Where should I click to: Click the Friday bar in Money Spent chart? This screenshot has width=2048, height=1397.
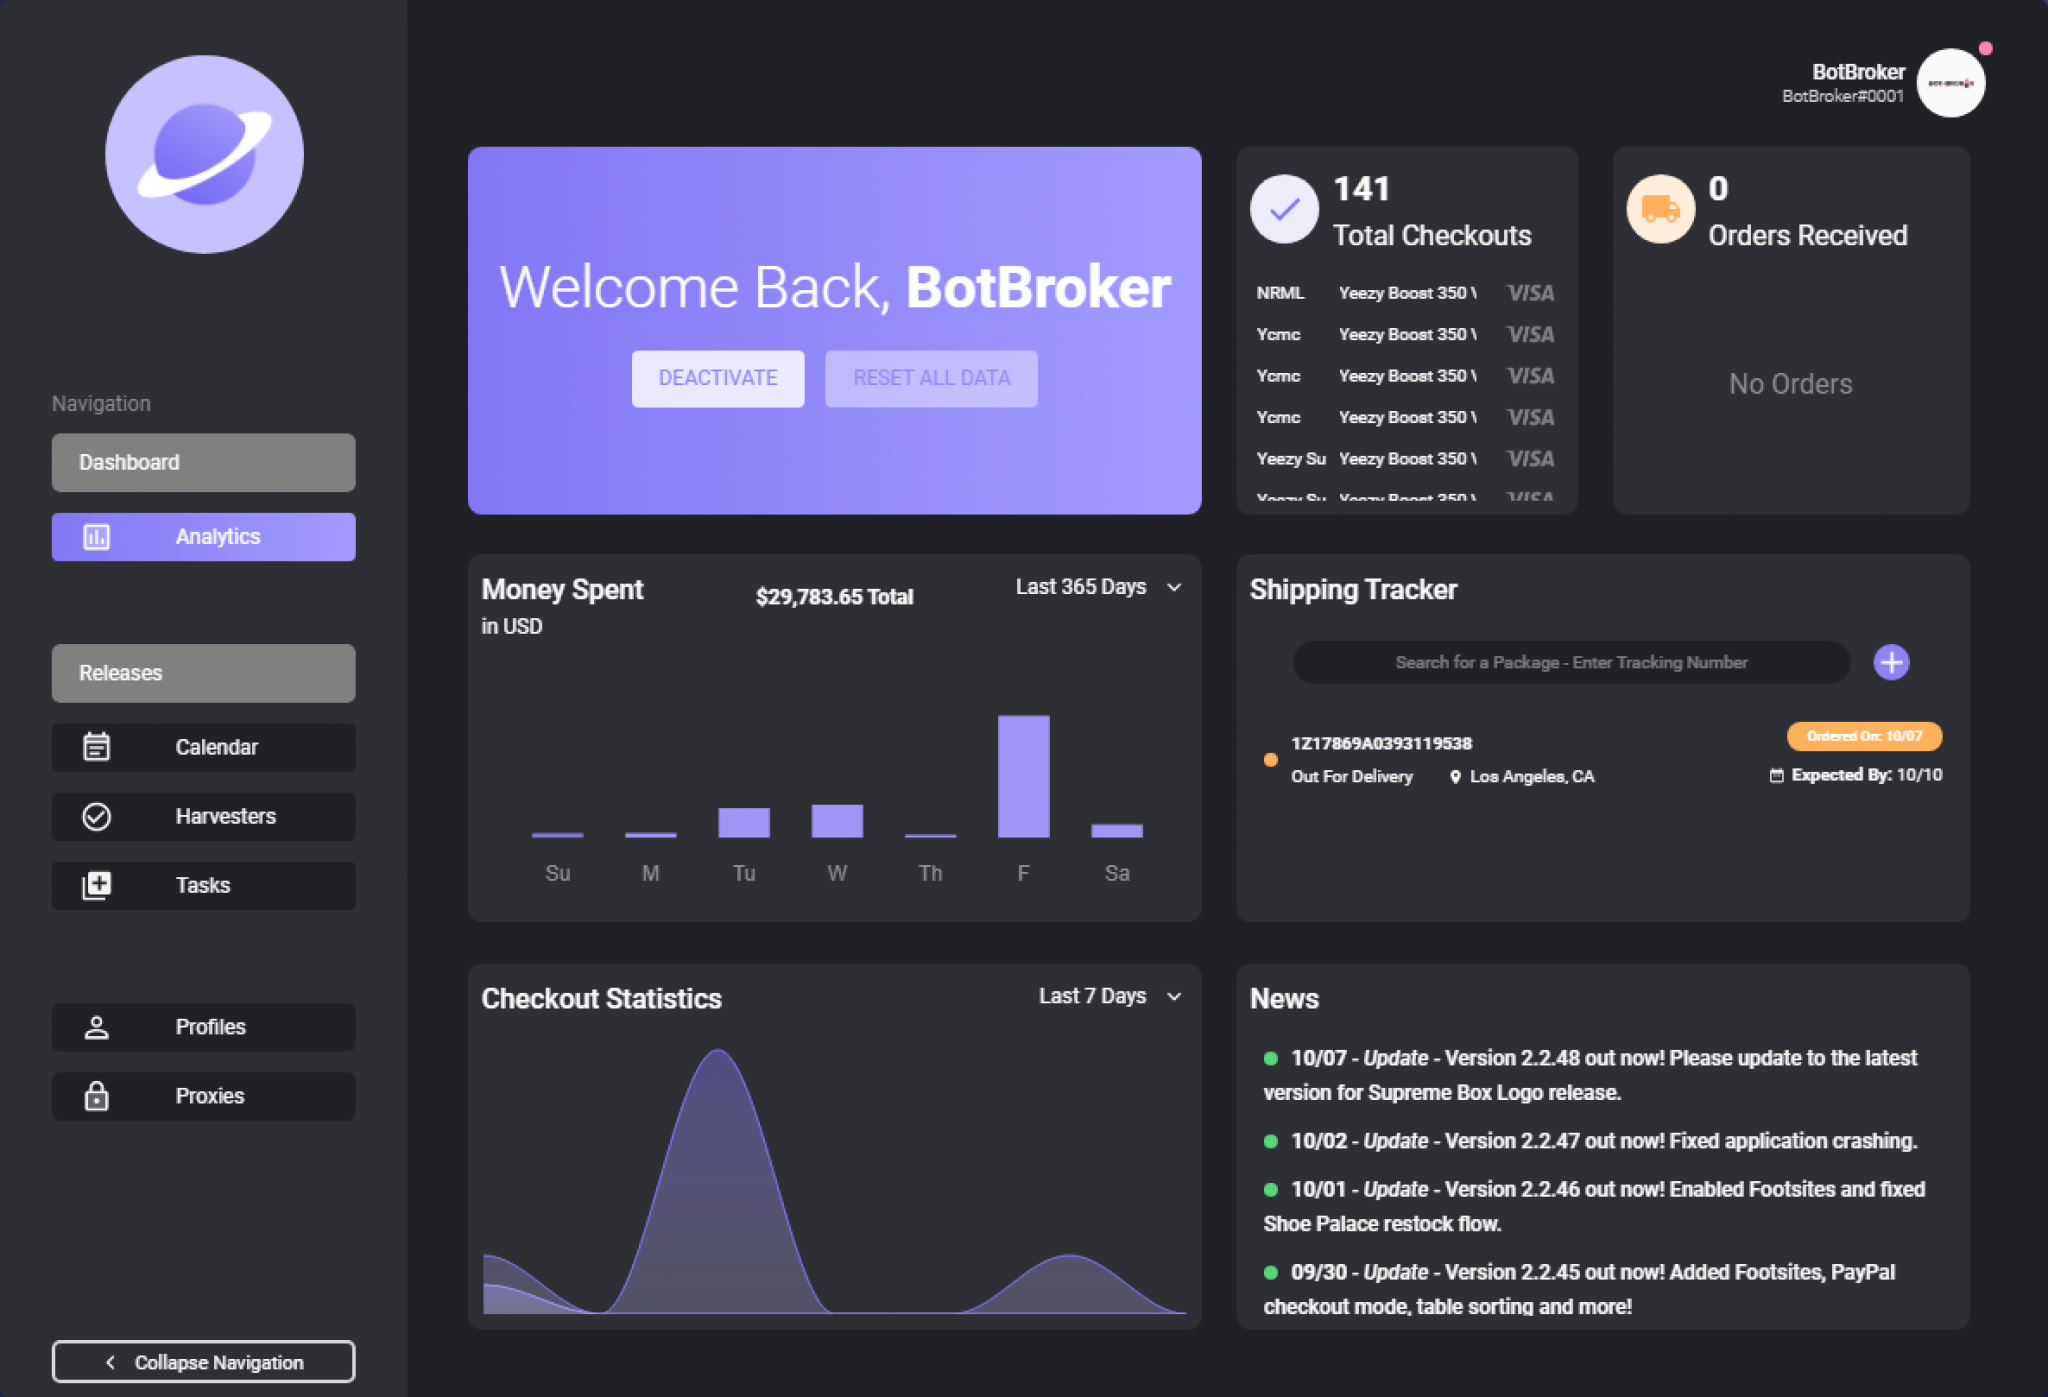click(1023, 776)
